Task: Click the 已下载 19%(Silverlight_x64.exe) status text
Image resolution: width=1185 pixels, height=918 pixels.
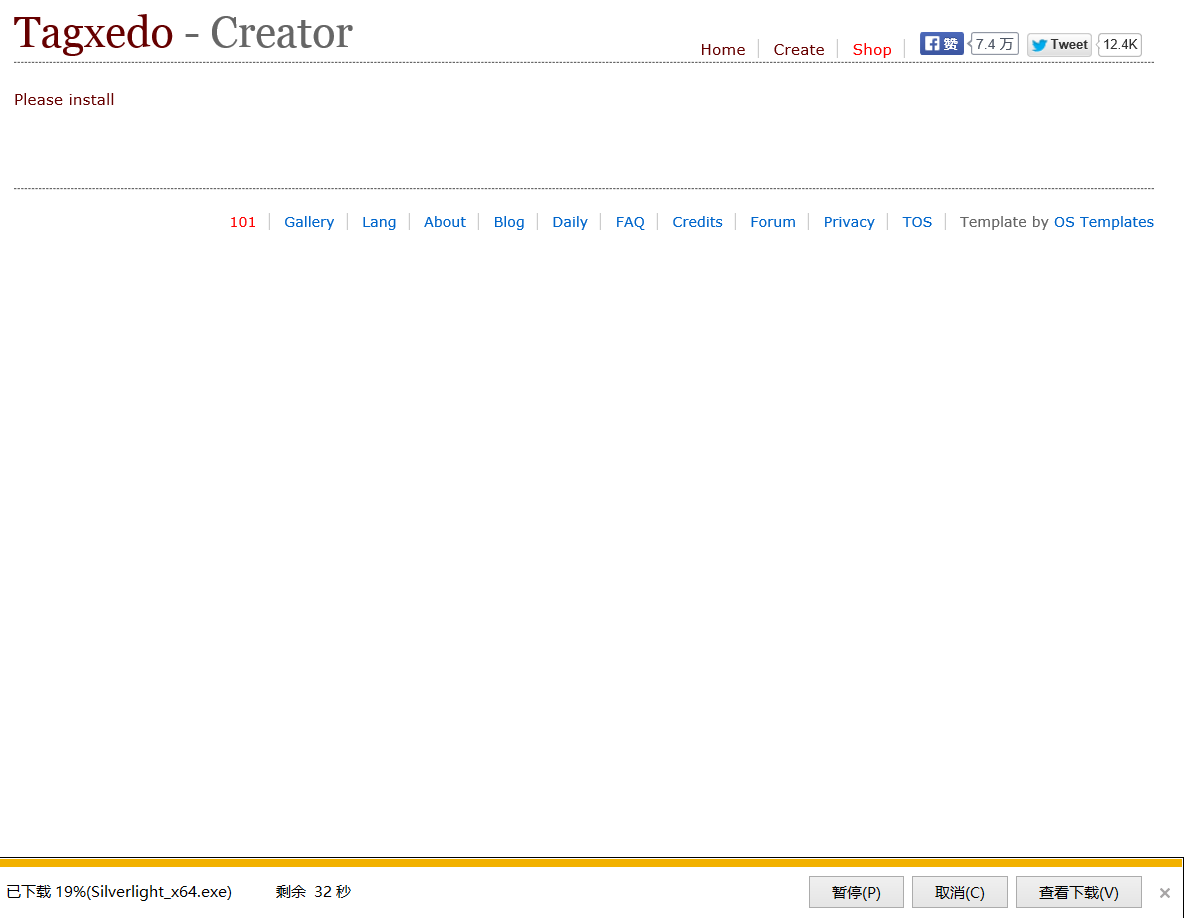Action: [x=119, y=892]
